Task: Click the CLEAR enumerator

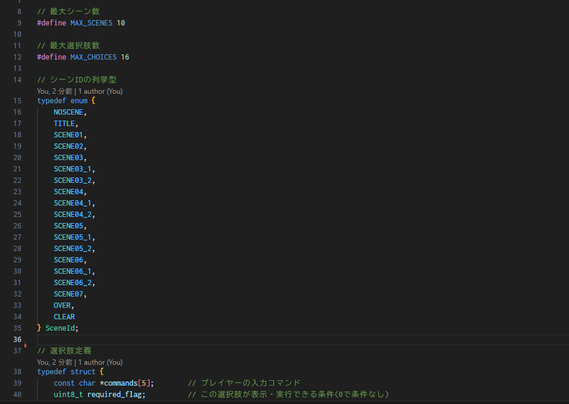Action: (x=64, y=317)
